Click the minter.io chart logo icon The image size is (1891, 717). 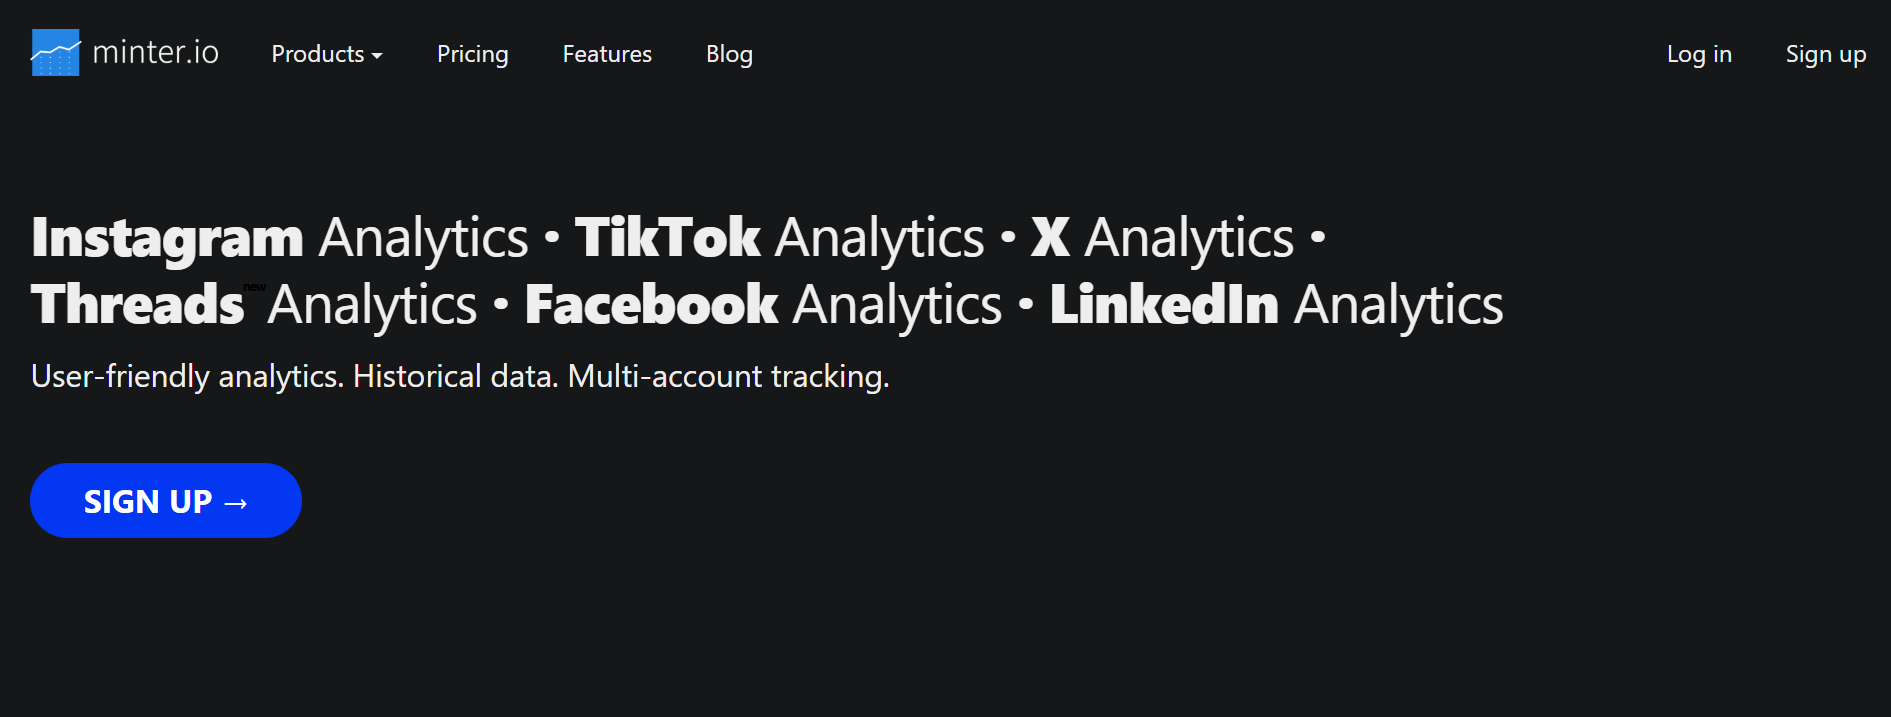coord(55,53)
